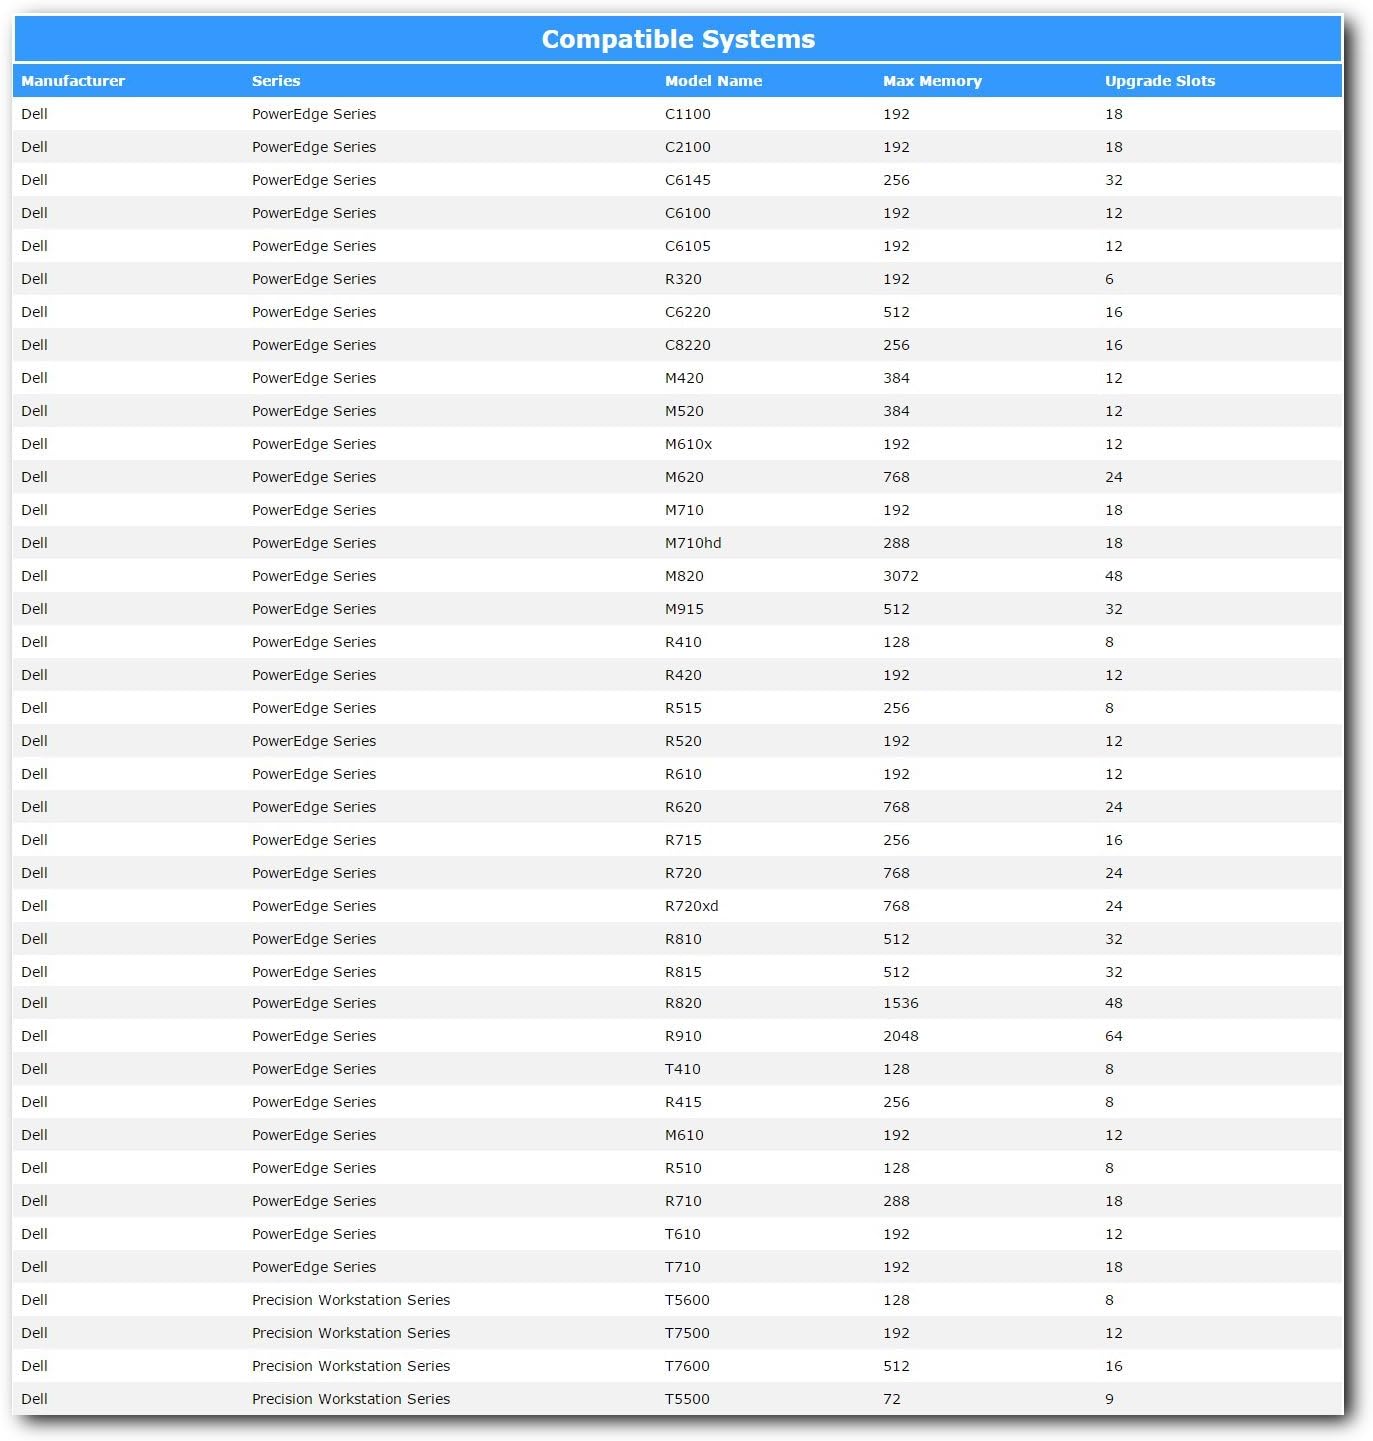1373x1441 pixels.
Task: Click Dell in the T5500 row
Action: click(x=34, y=1399)
